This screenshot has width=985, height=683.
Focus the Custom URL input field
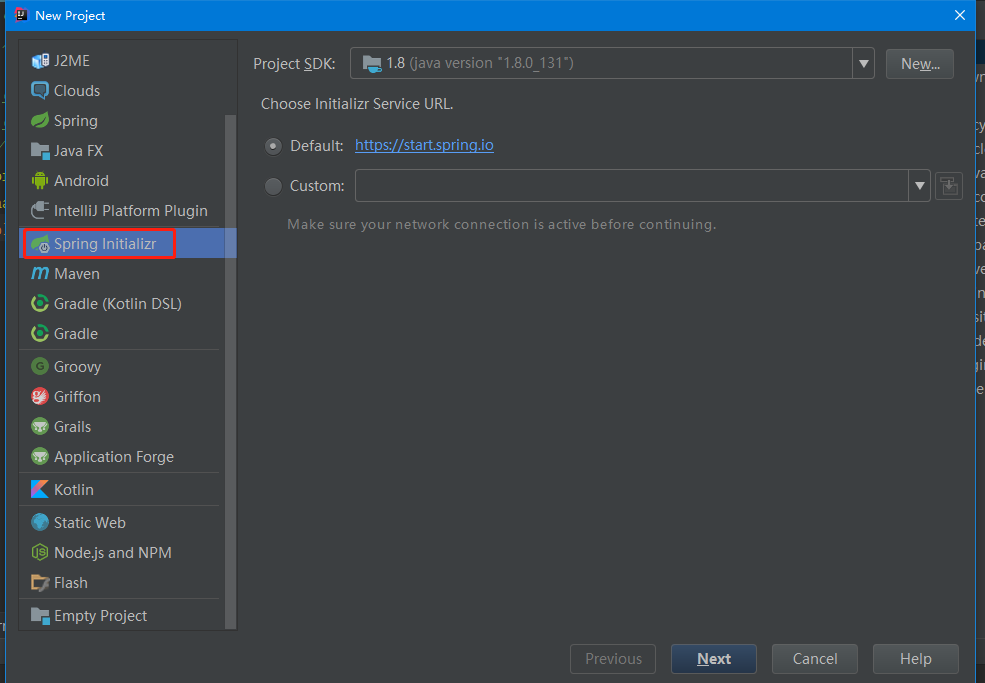point(631,186)
